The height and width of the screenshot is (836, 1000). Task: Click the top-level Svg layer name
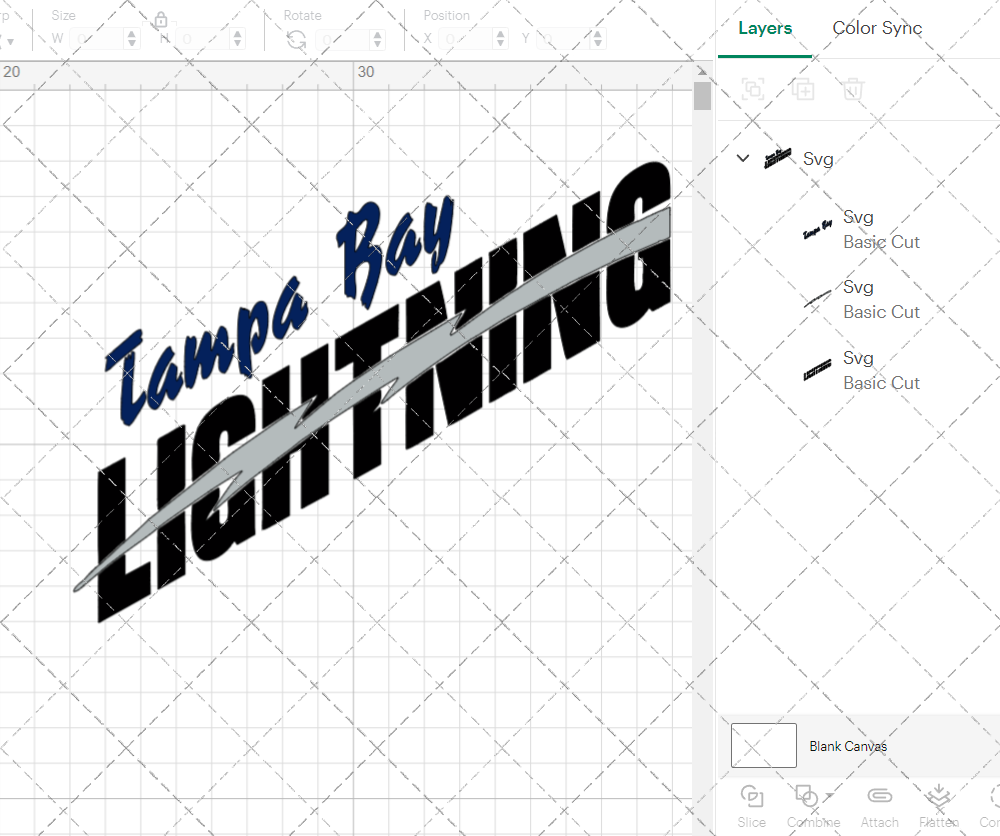(x=818, y=159)
